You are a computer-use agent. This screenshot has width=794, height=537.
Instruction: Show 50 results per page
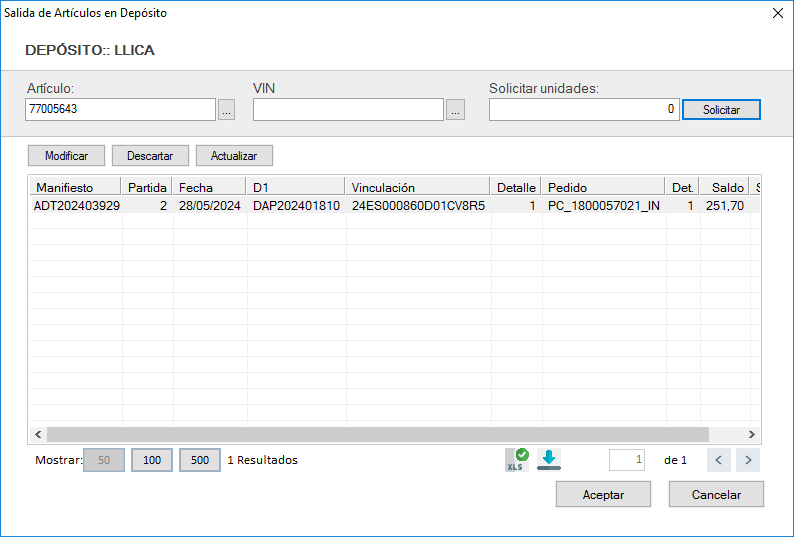click(x=104, y=460)
